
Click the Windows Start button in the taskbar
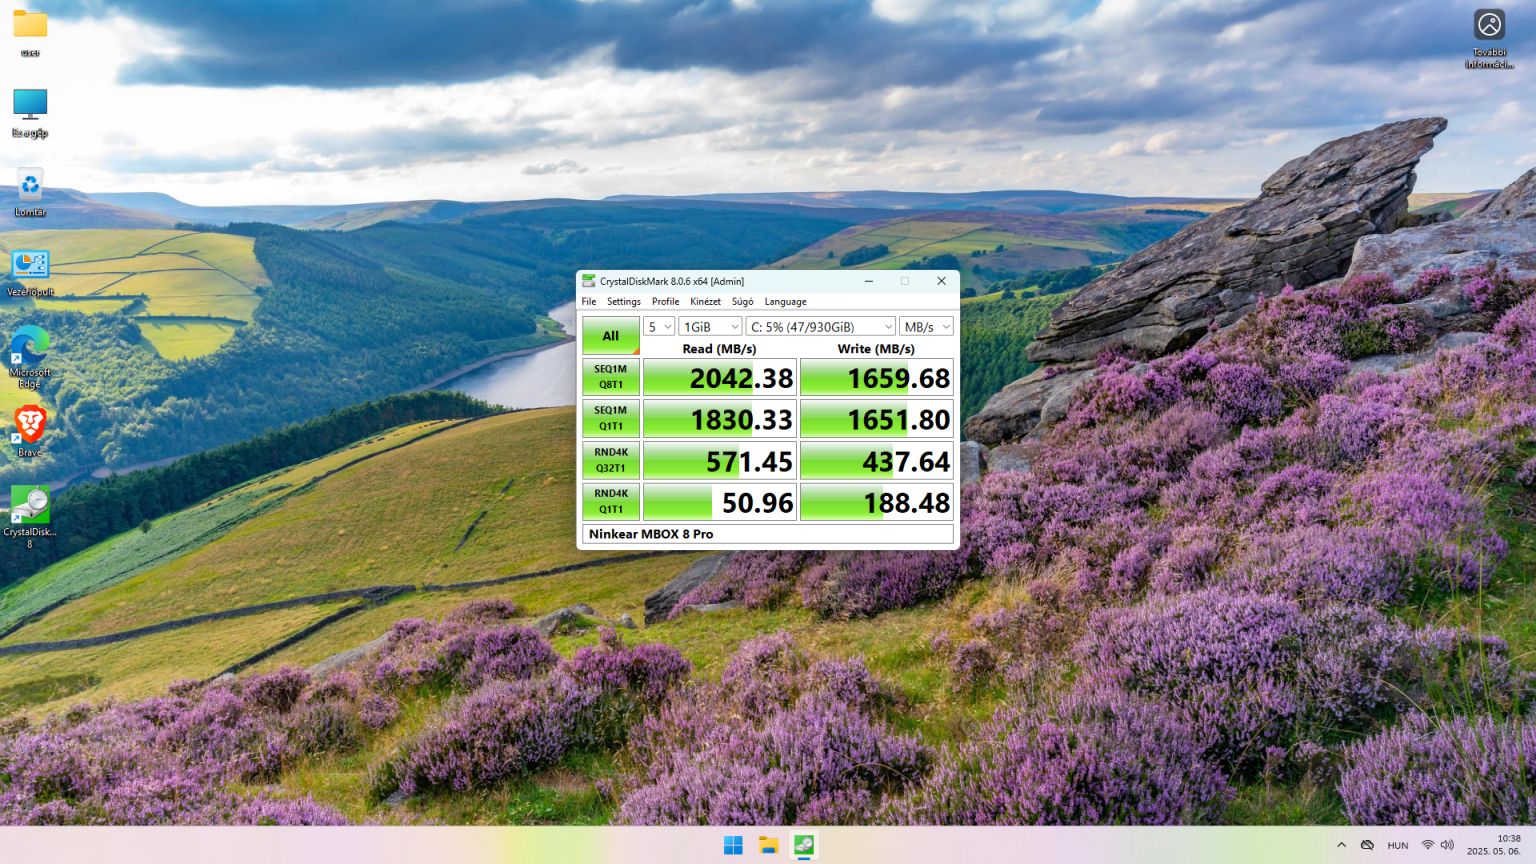[733, 845]
